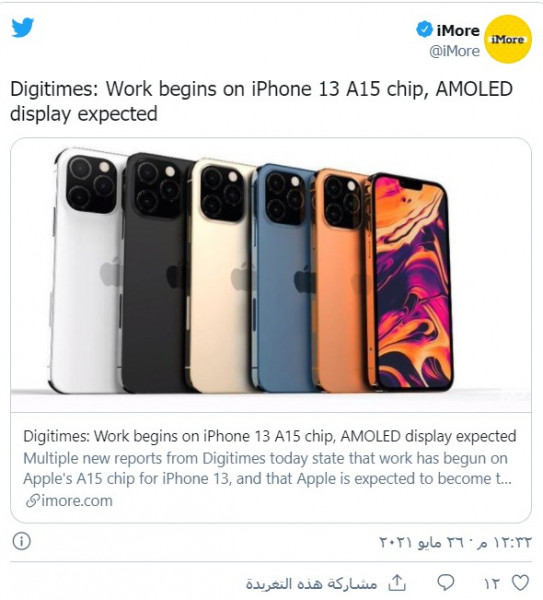The height and width of the screenshot is (600, 543).
Task: Visit the @iMore handle
Action: (454, 51)
